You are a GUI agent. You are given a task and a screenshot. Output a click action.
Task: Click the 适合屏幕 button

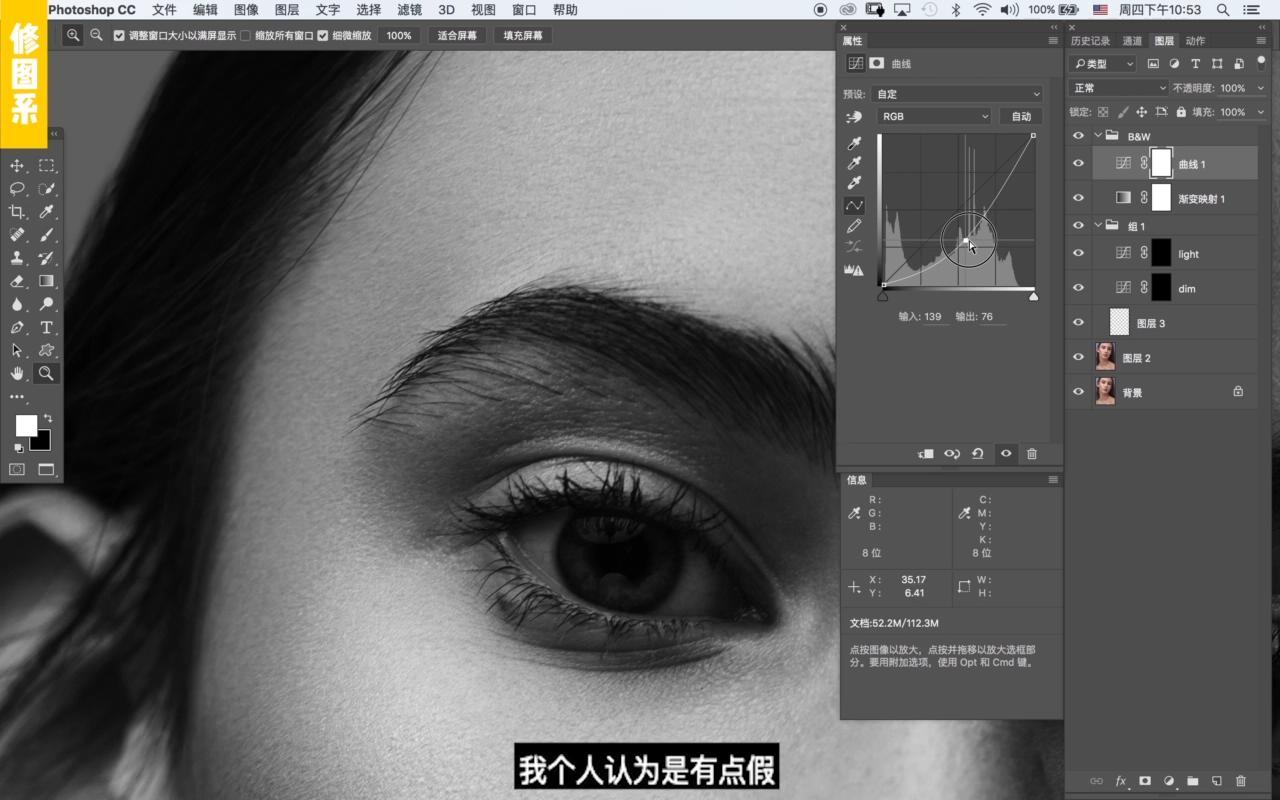(x=457, y=35)
